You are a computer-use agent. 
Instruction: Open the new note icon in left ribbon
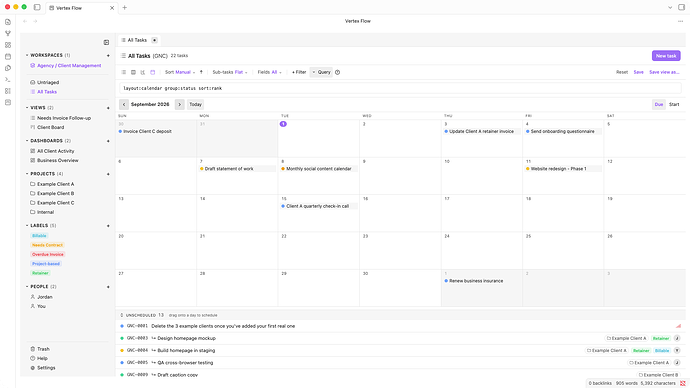point(8,22)
